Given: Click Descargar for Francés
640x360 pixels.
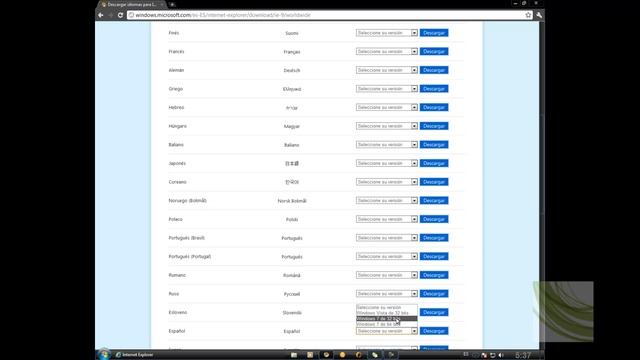Looking at the screenshot, I should 434,51.
